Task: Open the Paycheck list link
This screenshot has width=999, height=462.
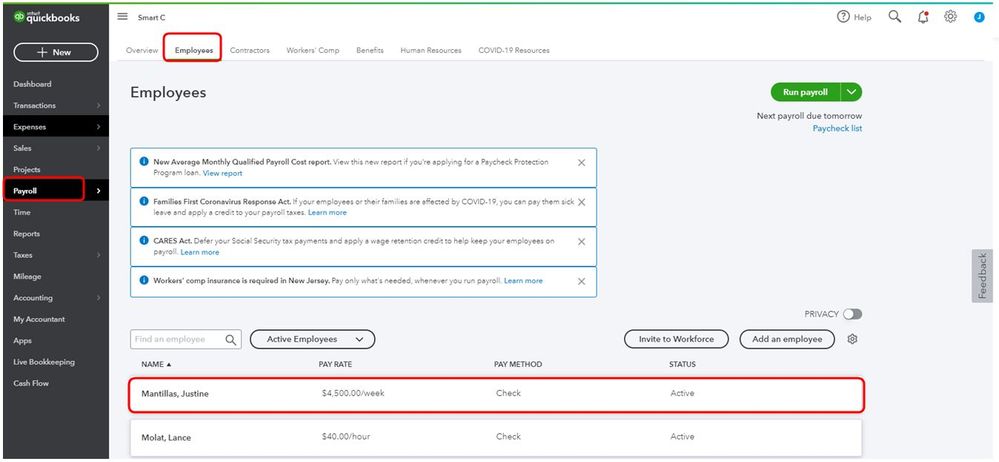Action: [x=837, y=129]
